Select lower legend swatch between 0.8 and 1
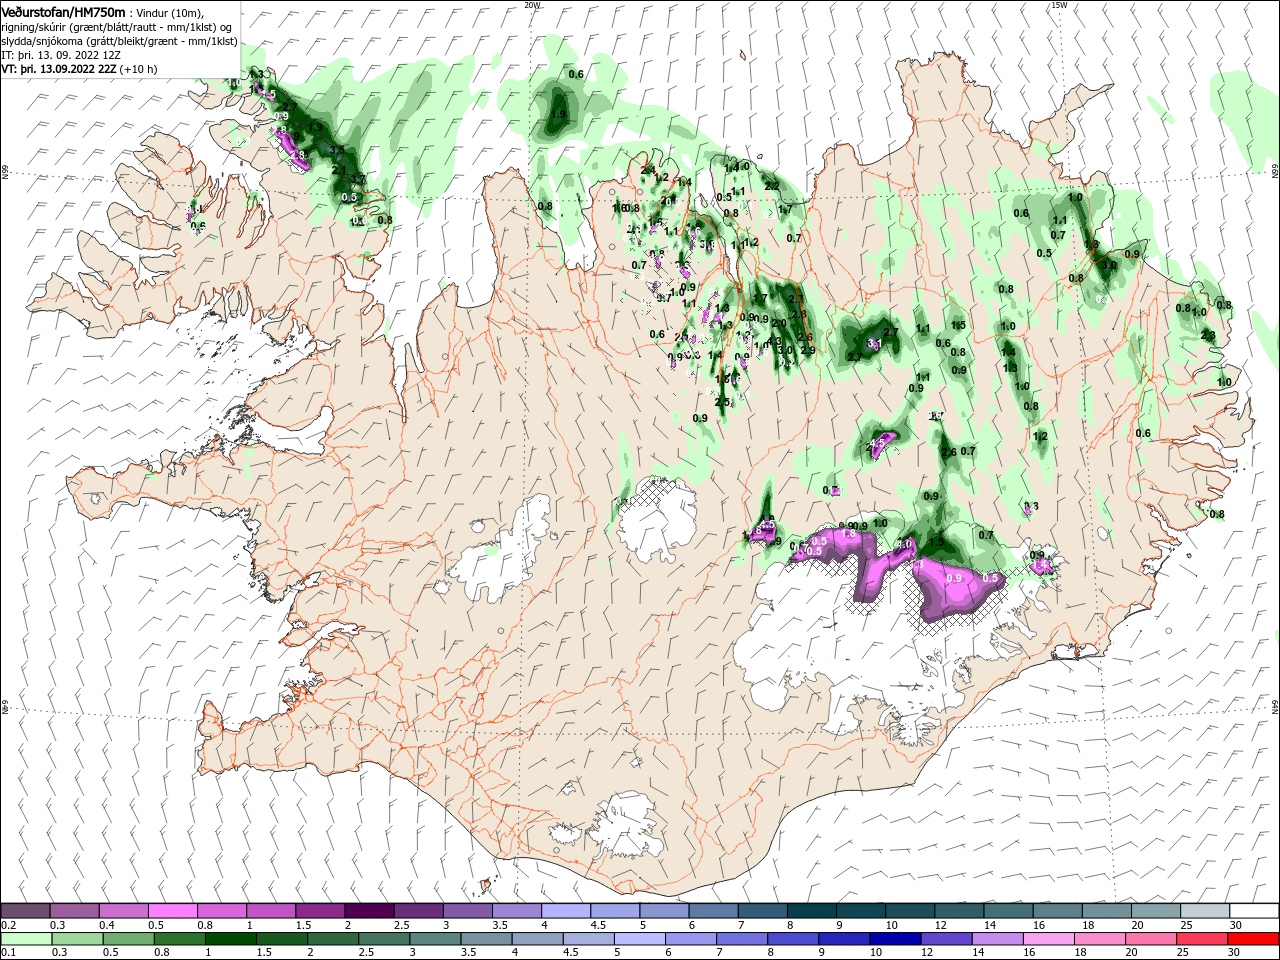The width and height of the screenshot is (1280, 960). pos(178,939)
